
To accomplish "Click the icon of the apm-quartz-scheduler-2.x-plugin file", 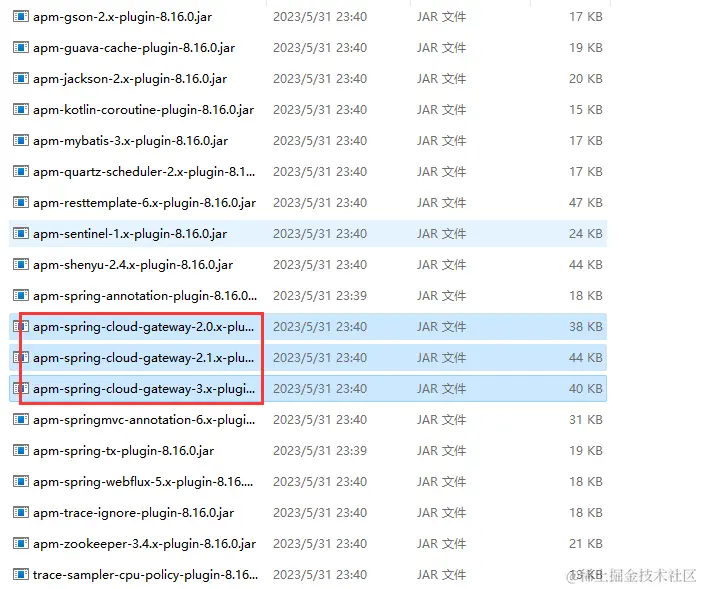I will click(21, 171).
